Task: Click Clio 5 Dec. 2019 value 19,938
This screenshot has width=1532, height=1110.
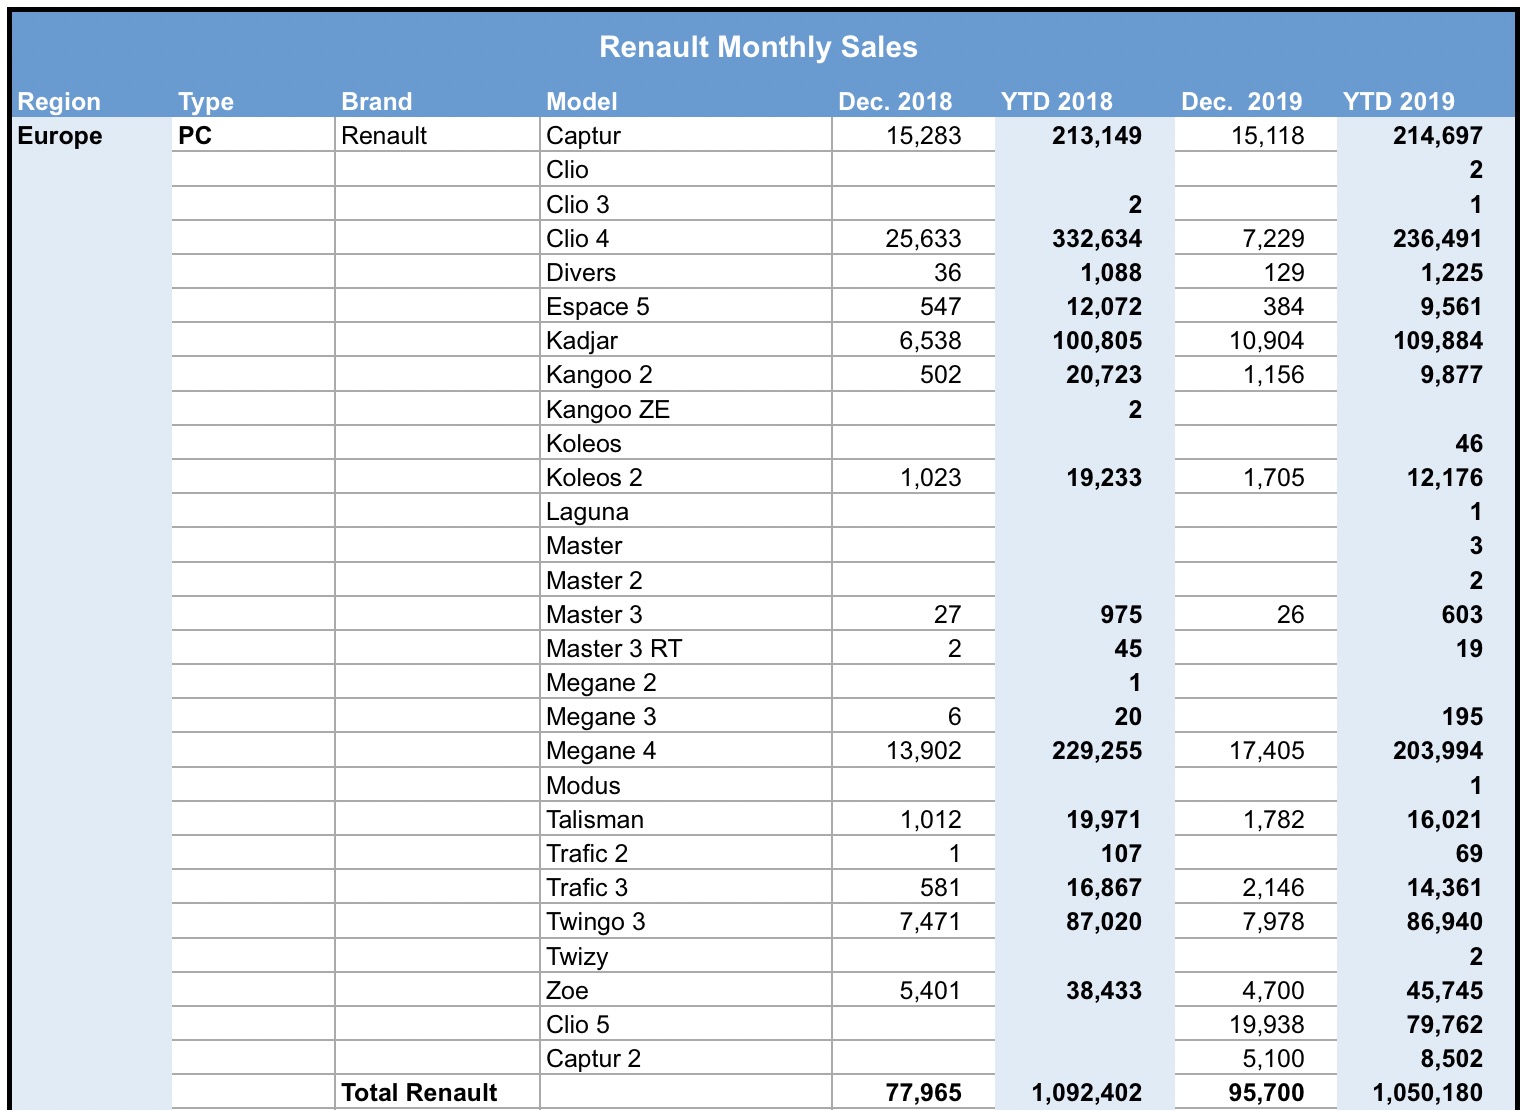Action: 1266,1024
